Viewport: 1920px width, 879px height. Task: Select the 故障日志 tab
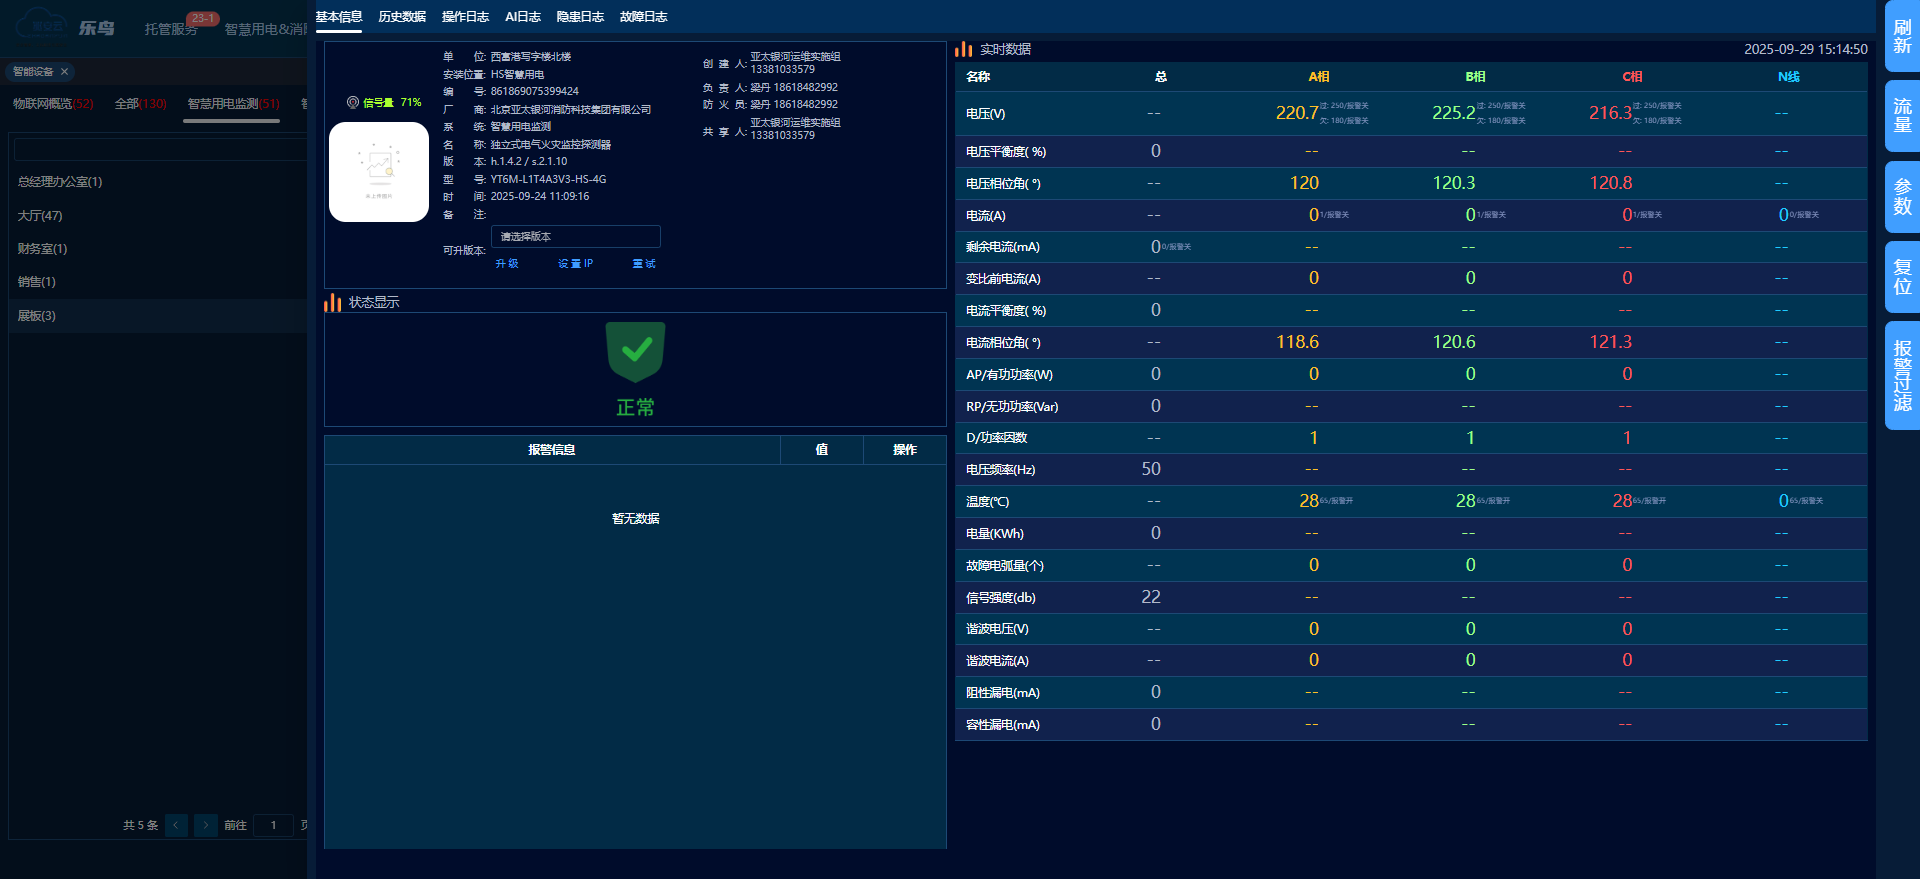pos(643,17)
